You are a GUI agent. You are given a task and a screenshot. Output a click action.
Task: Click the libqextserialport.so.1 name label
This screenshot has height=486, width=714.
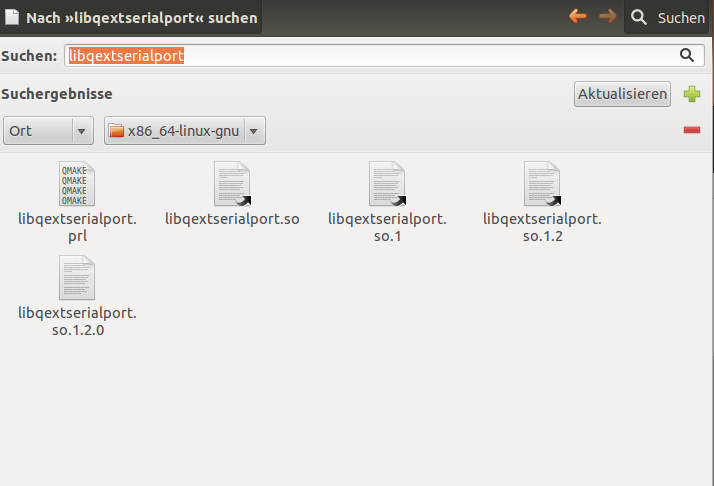pos(388,227)
